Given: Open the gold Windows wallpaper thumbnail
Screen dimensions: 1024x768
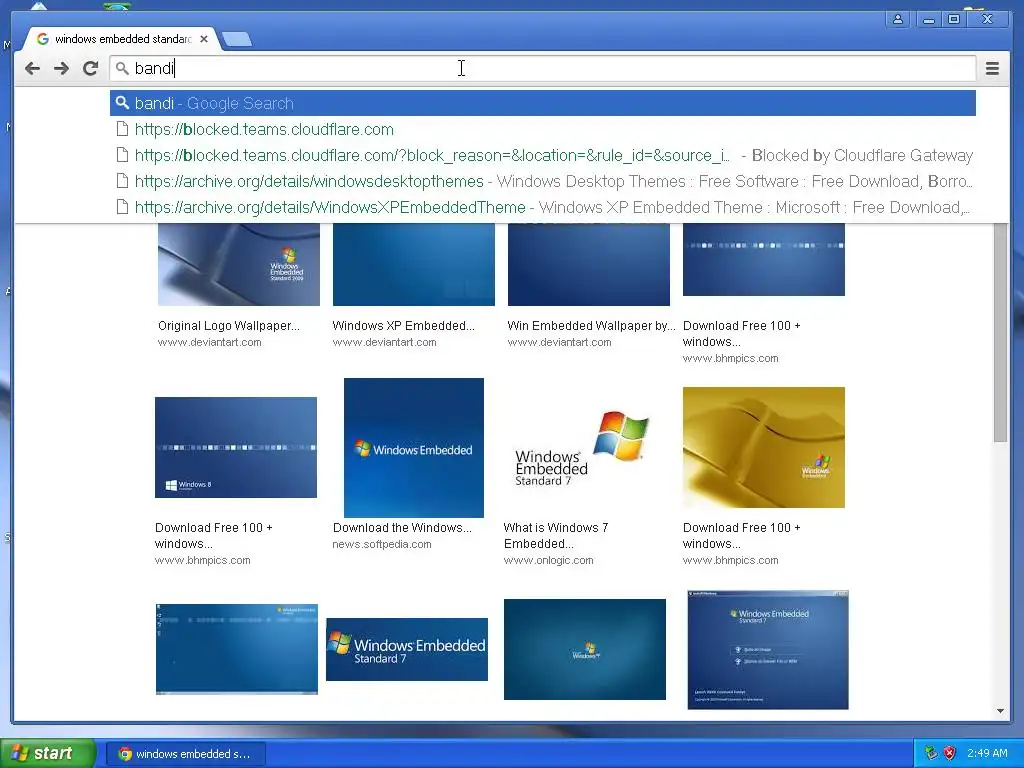Looking at the screenshot, I should pos(763,447).
